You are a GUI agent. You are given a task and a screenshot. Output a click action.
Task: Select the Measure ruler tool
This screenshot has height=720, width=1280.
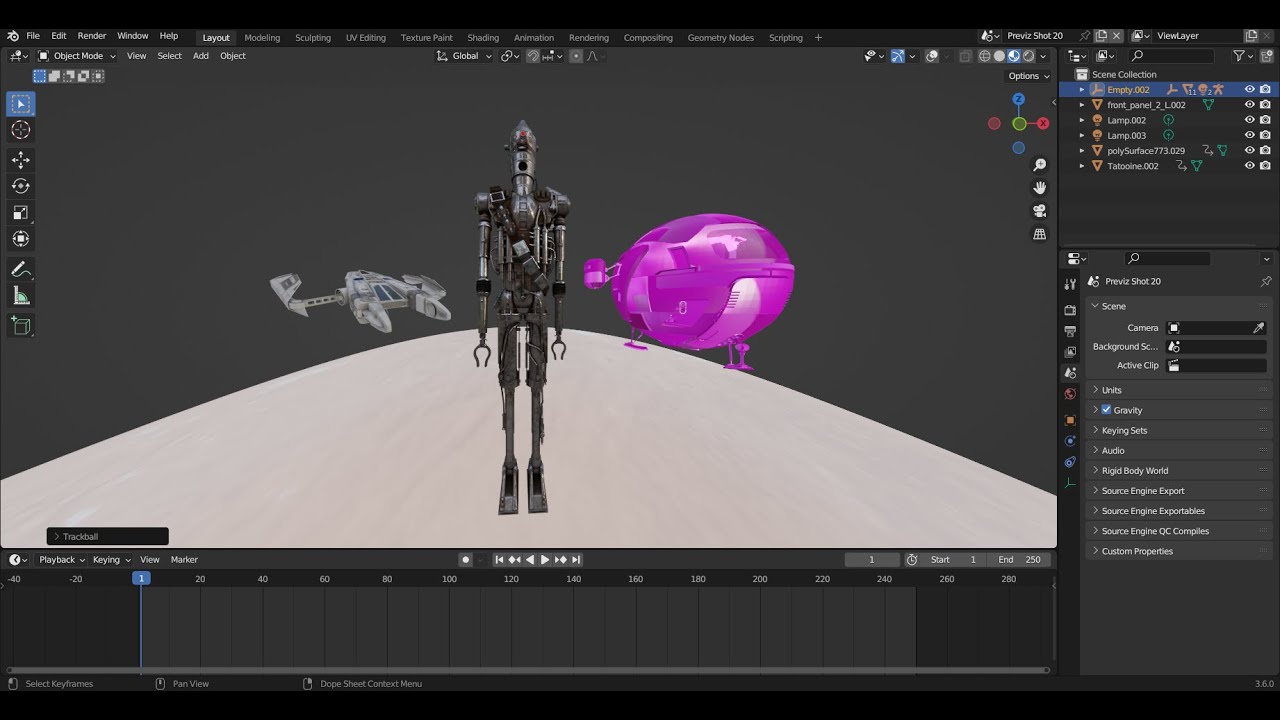[21, 296]
